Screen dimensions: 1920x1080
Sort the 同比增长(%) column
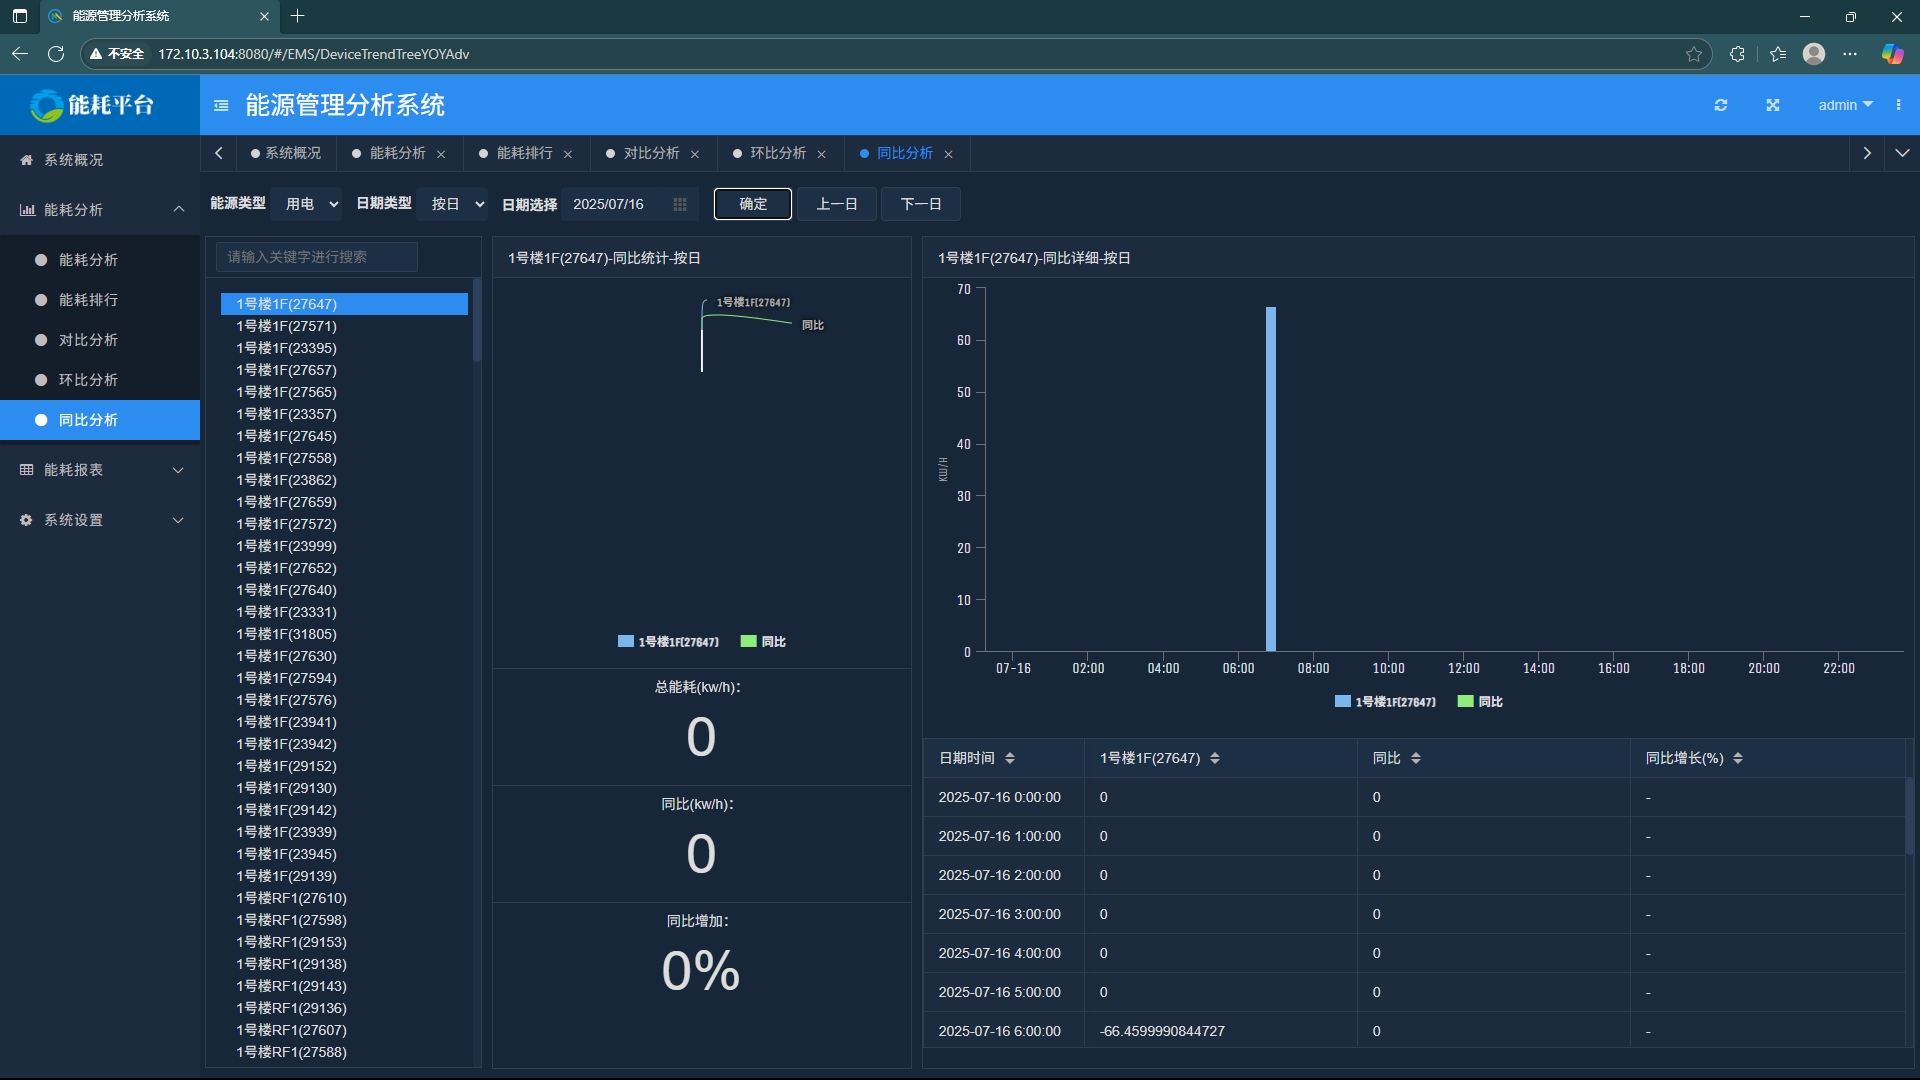tap(1737, 758)
